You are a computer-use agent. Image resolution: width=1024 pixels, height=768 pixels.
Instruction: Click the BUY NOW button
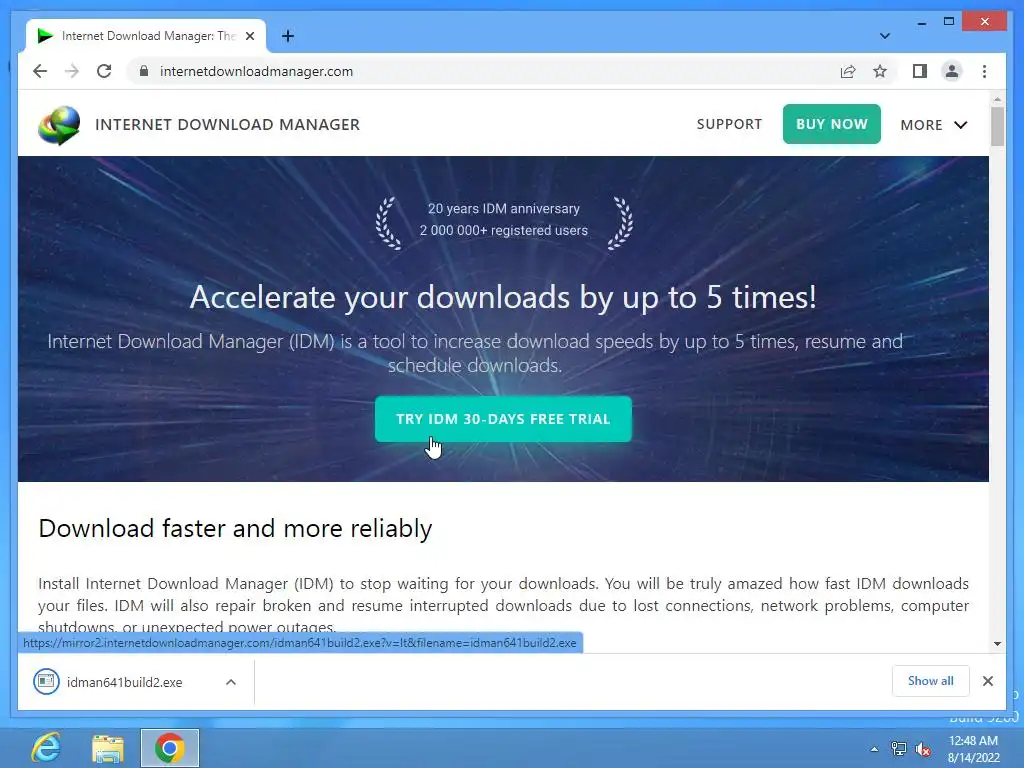click(x=831, y=124)
